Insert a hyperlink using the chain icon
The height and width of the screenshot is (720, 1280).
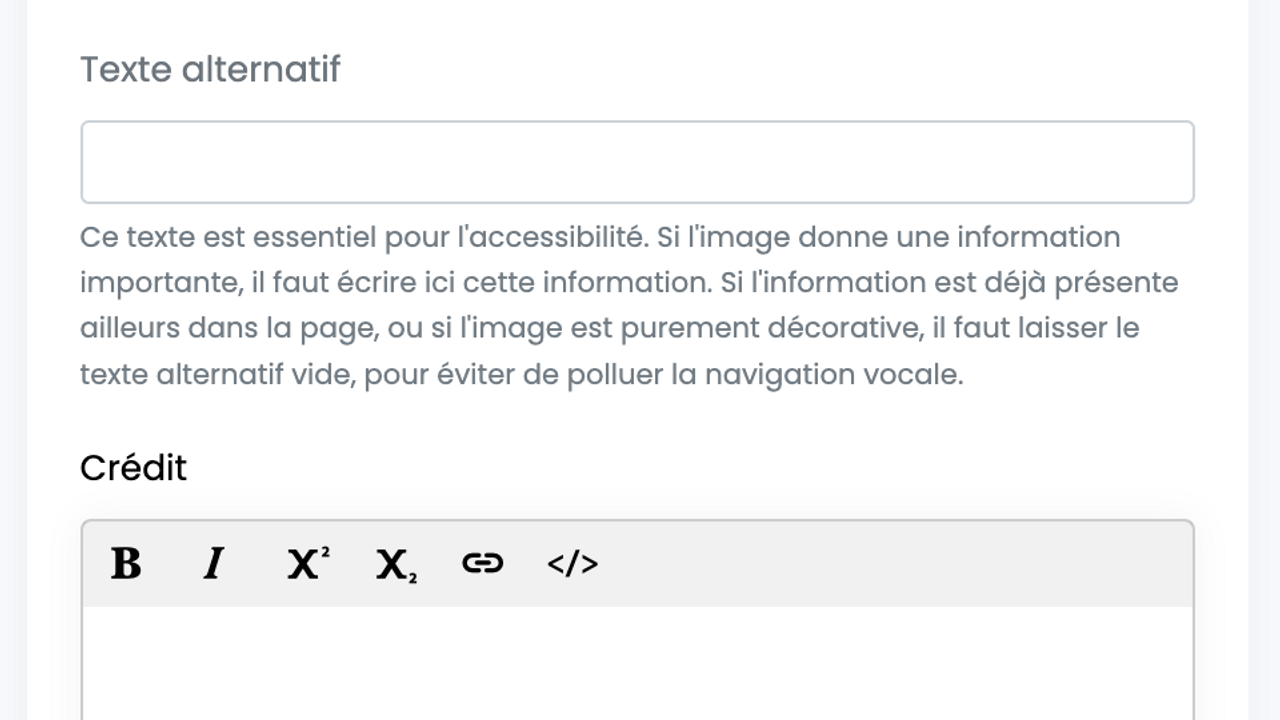click(x=483, y=563)
